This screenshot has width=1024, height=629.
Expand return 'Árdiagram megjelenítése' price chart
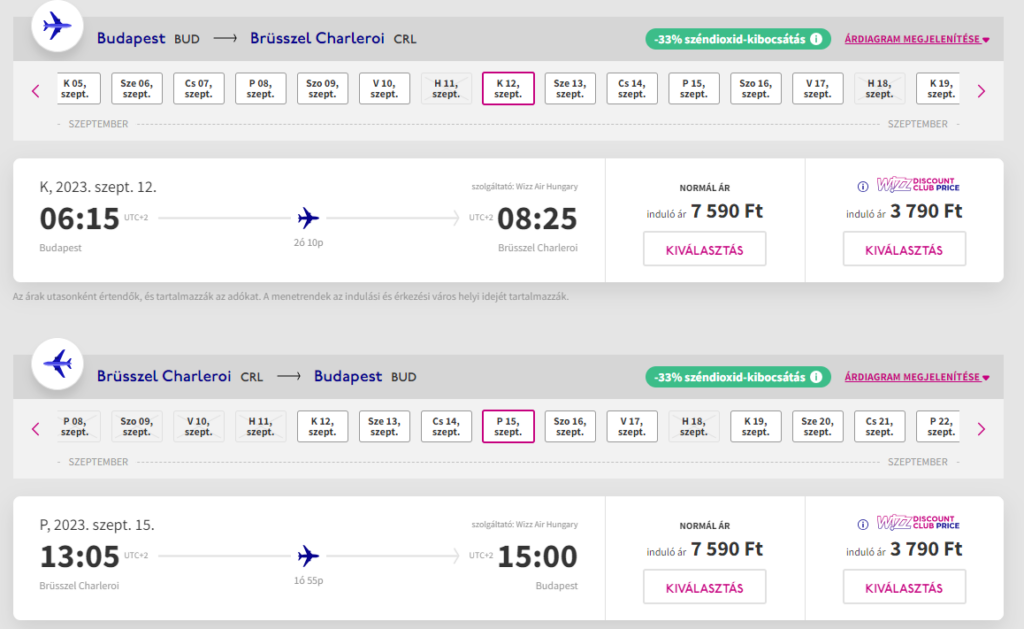point(916,377)
